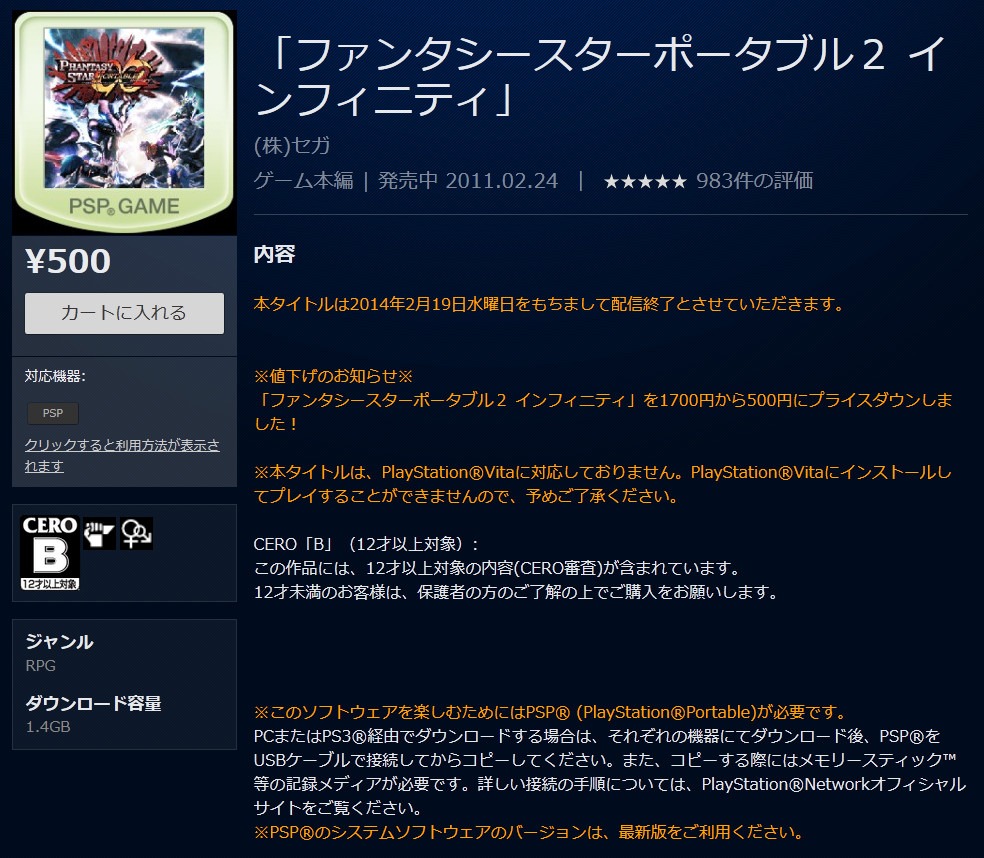Image resolution: width=984 pixels, height=858 pixels.
Task: Click the ジャンル RPG genre value
Action: click(41, 665)
